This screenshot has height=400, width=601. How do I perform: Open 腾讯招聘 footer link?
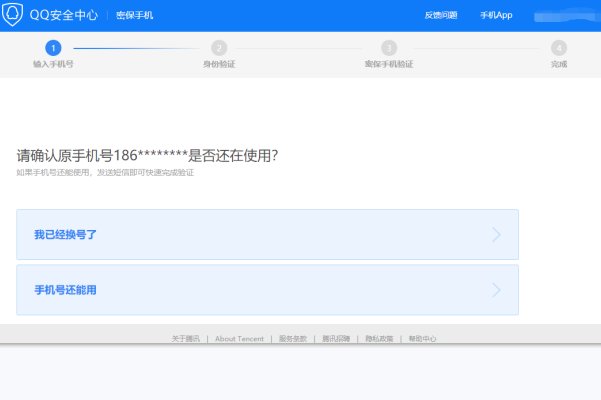336,339
